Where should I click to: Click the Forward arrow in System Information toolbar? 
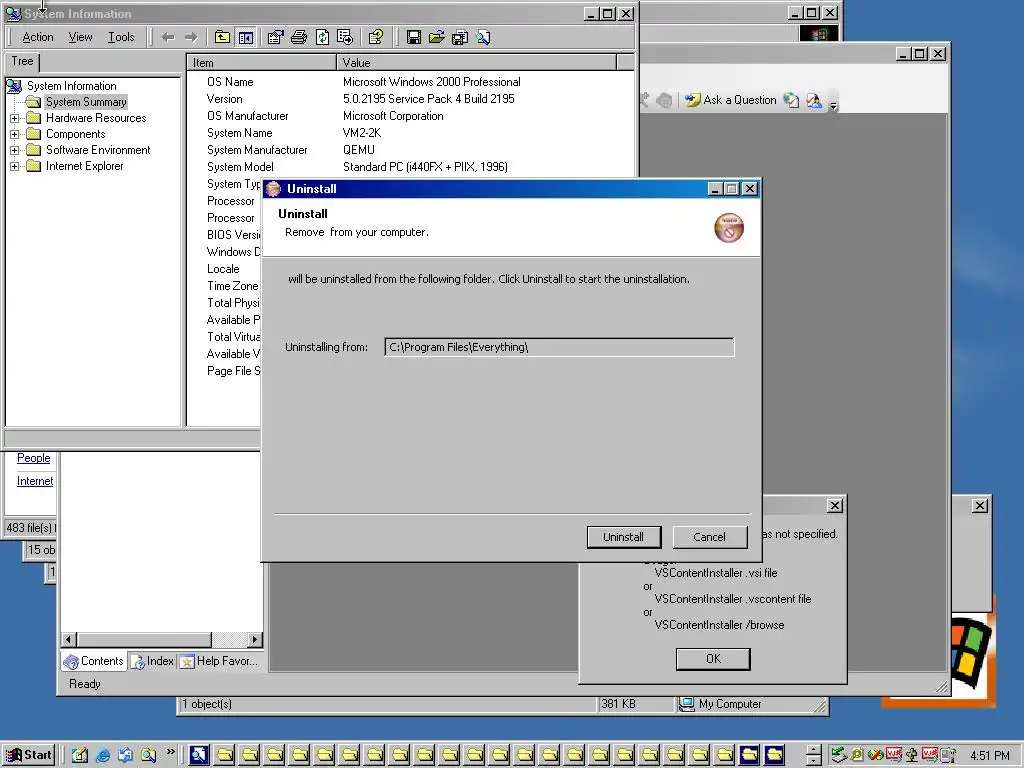[x=191, y=37]
